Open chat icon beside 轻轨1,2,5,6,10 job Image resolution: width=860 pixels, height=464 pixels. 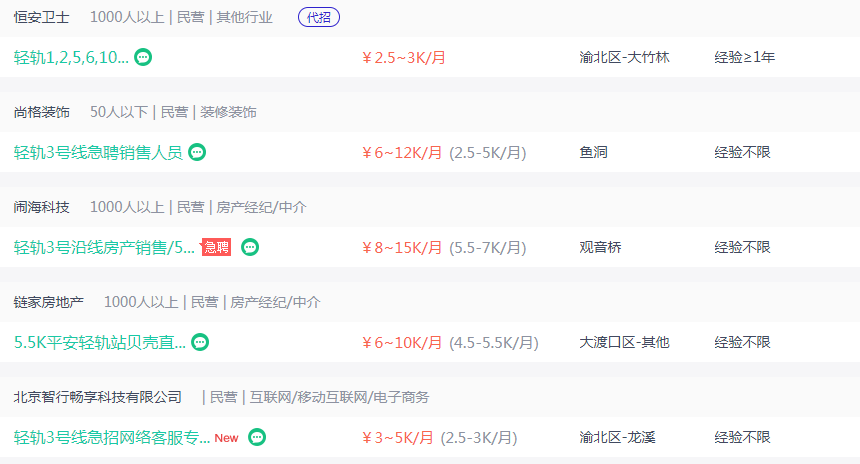pyautogui.click(x=143, y=57)
